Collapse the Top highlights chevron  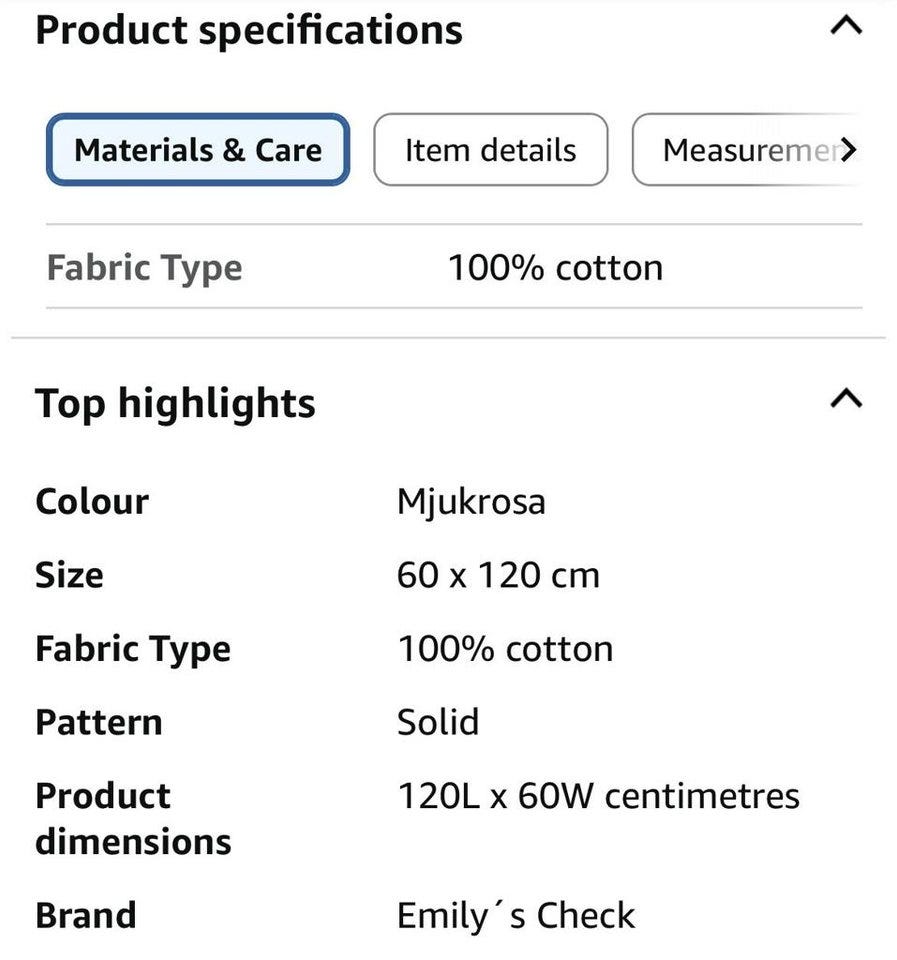(x=846, y=399)
